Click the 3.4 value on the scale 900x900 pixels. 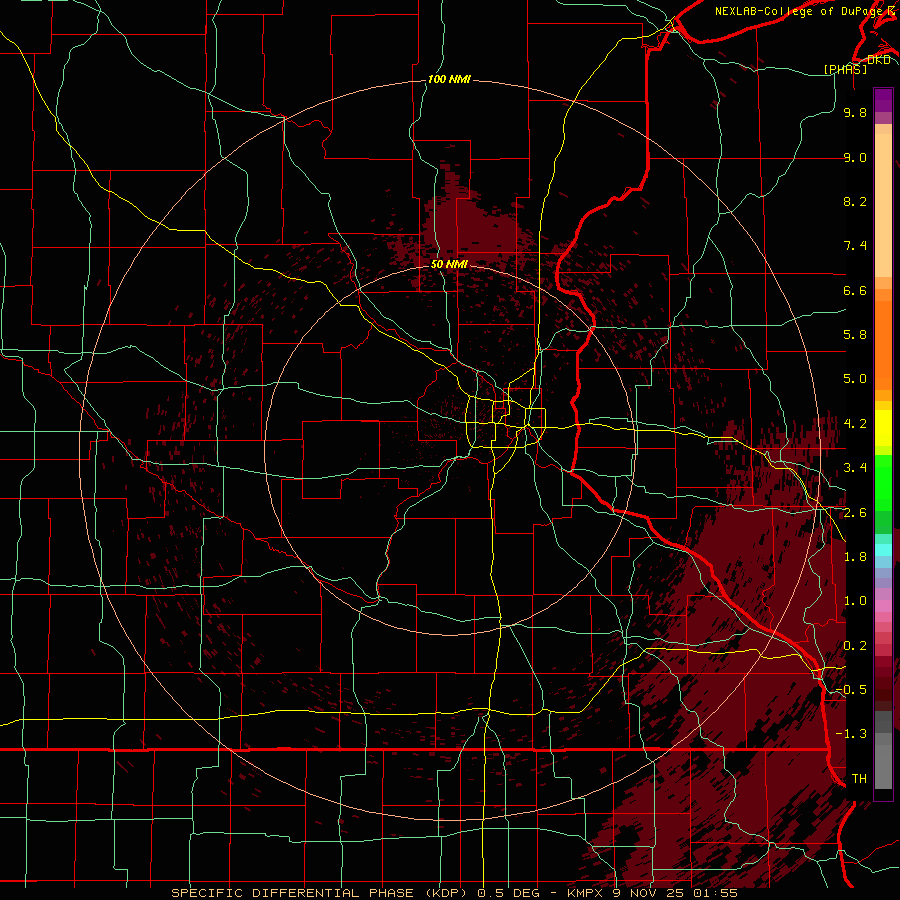click(855, 468)
